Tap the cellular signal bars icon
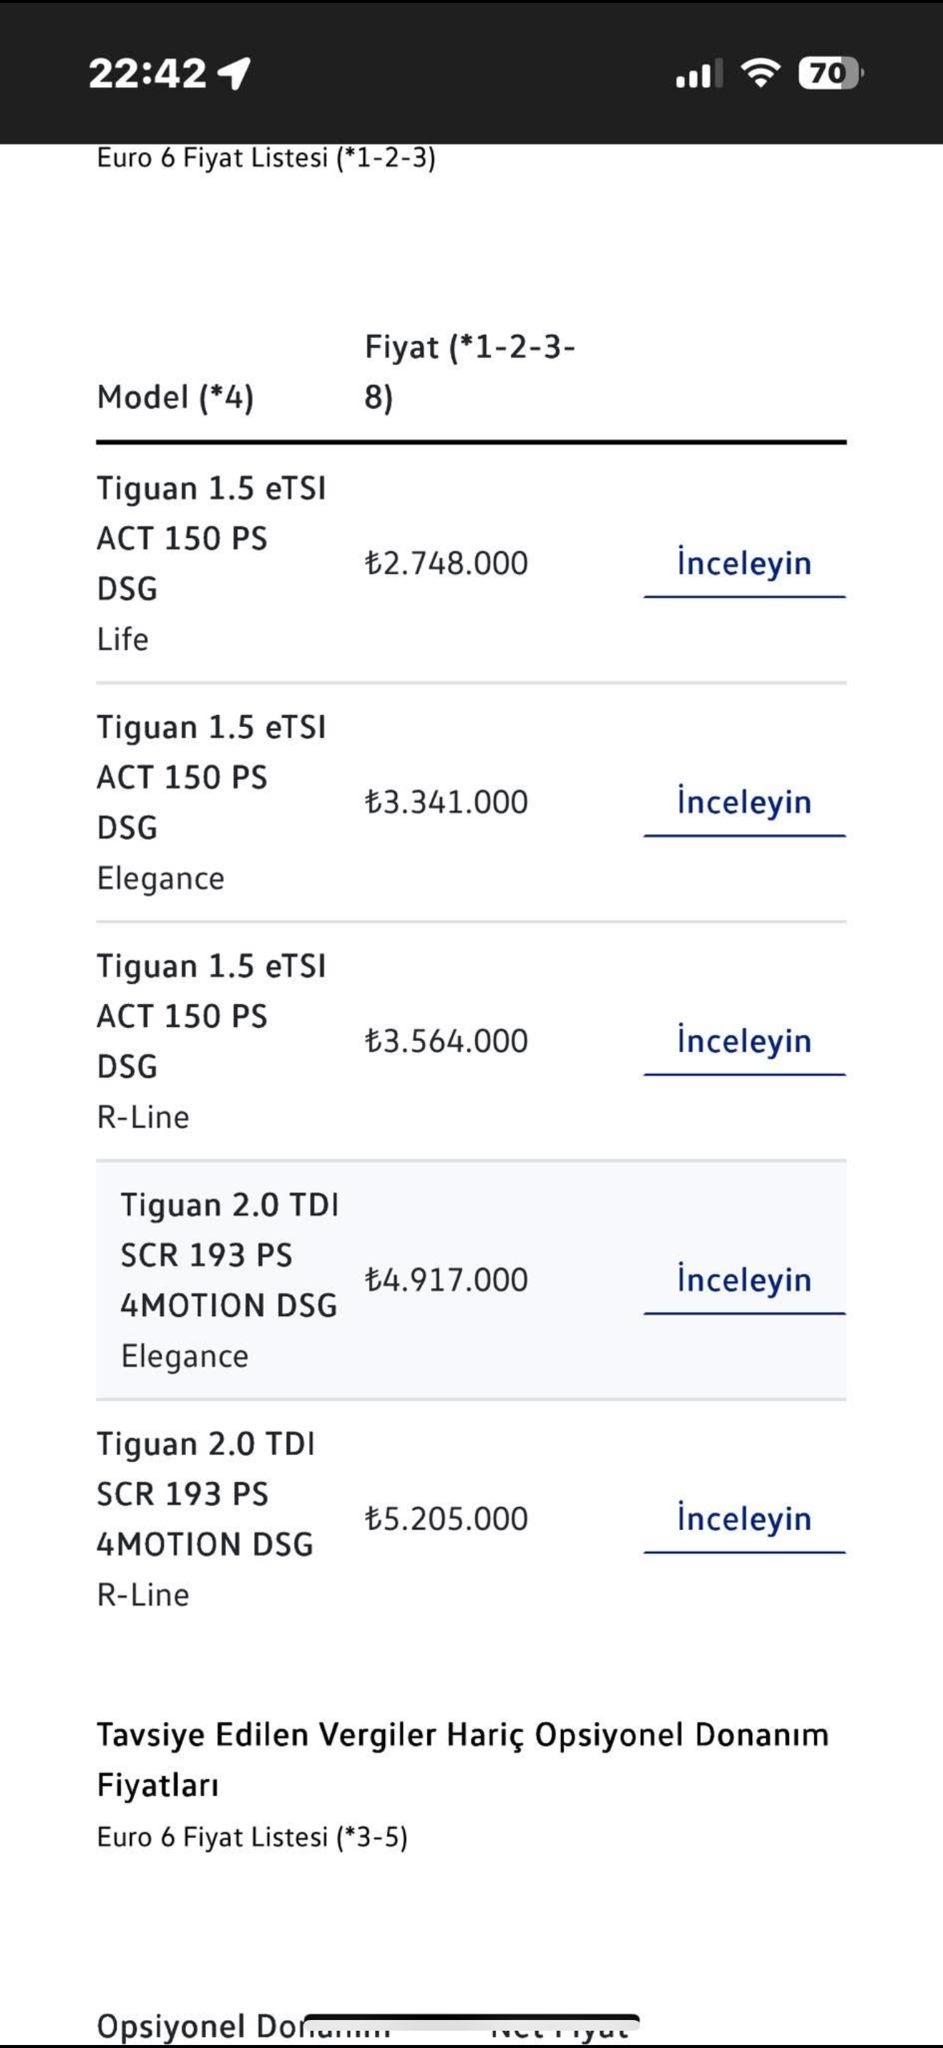 tap(698, 73)
